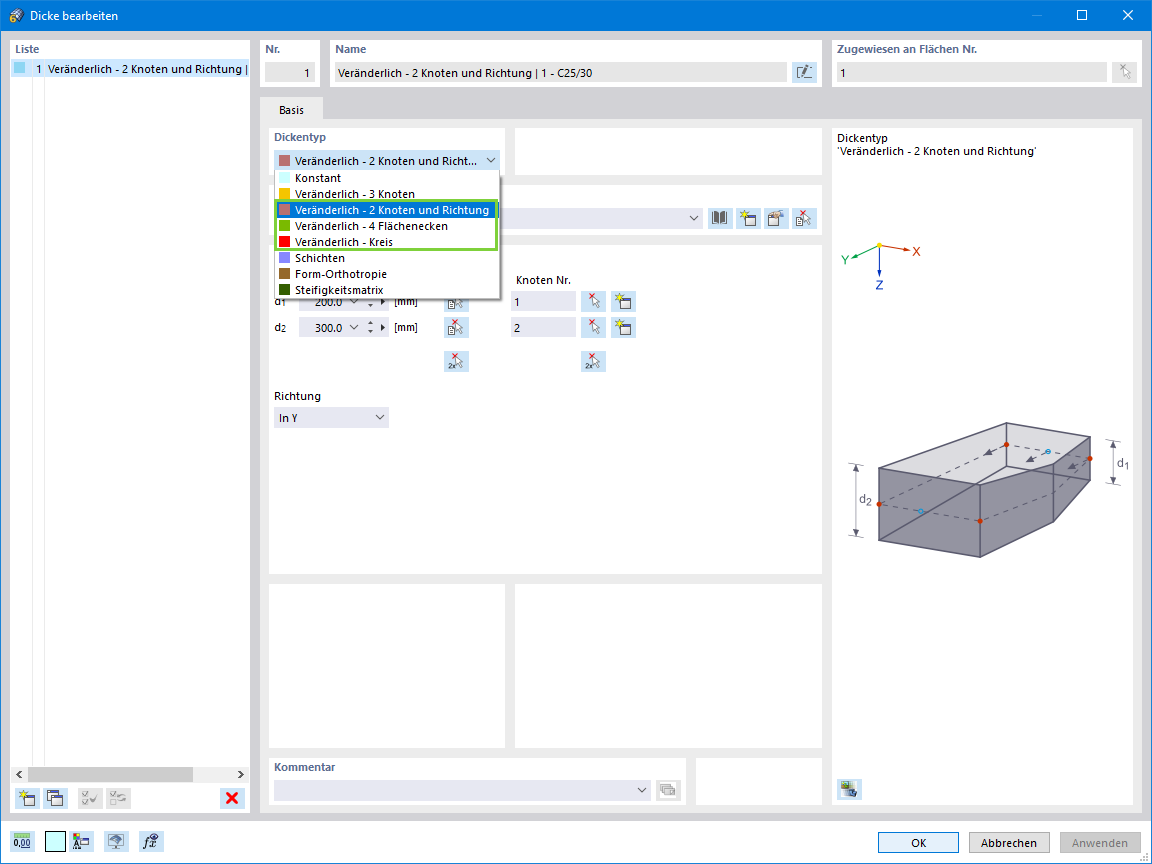The height and width of the screenshot is (864, 1152).
Task: Click the select all checkmarks icon below Liste
Action: click(x=90, y=798)
